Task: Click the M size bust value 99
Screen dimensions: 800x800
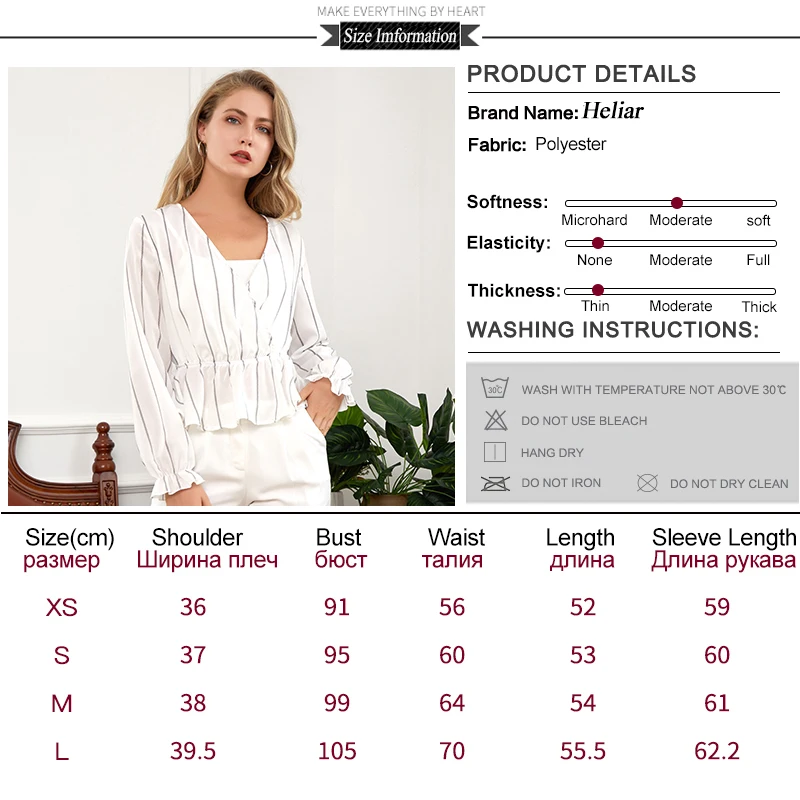Action: [x=337, y=703]
